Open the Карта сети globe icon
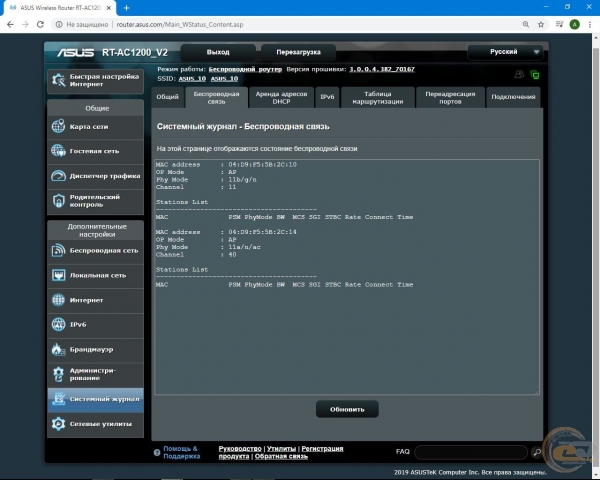The width and height of the screenshot is (600, 480). pyautogui.click(x=58, y=126)
